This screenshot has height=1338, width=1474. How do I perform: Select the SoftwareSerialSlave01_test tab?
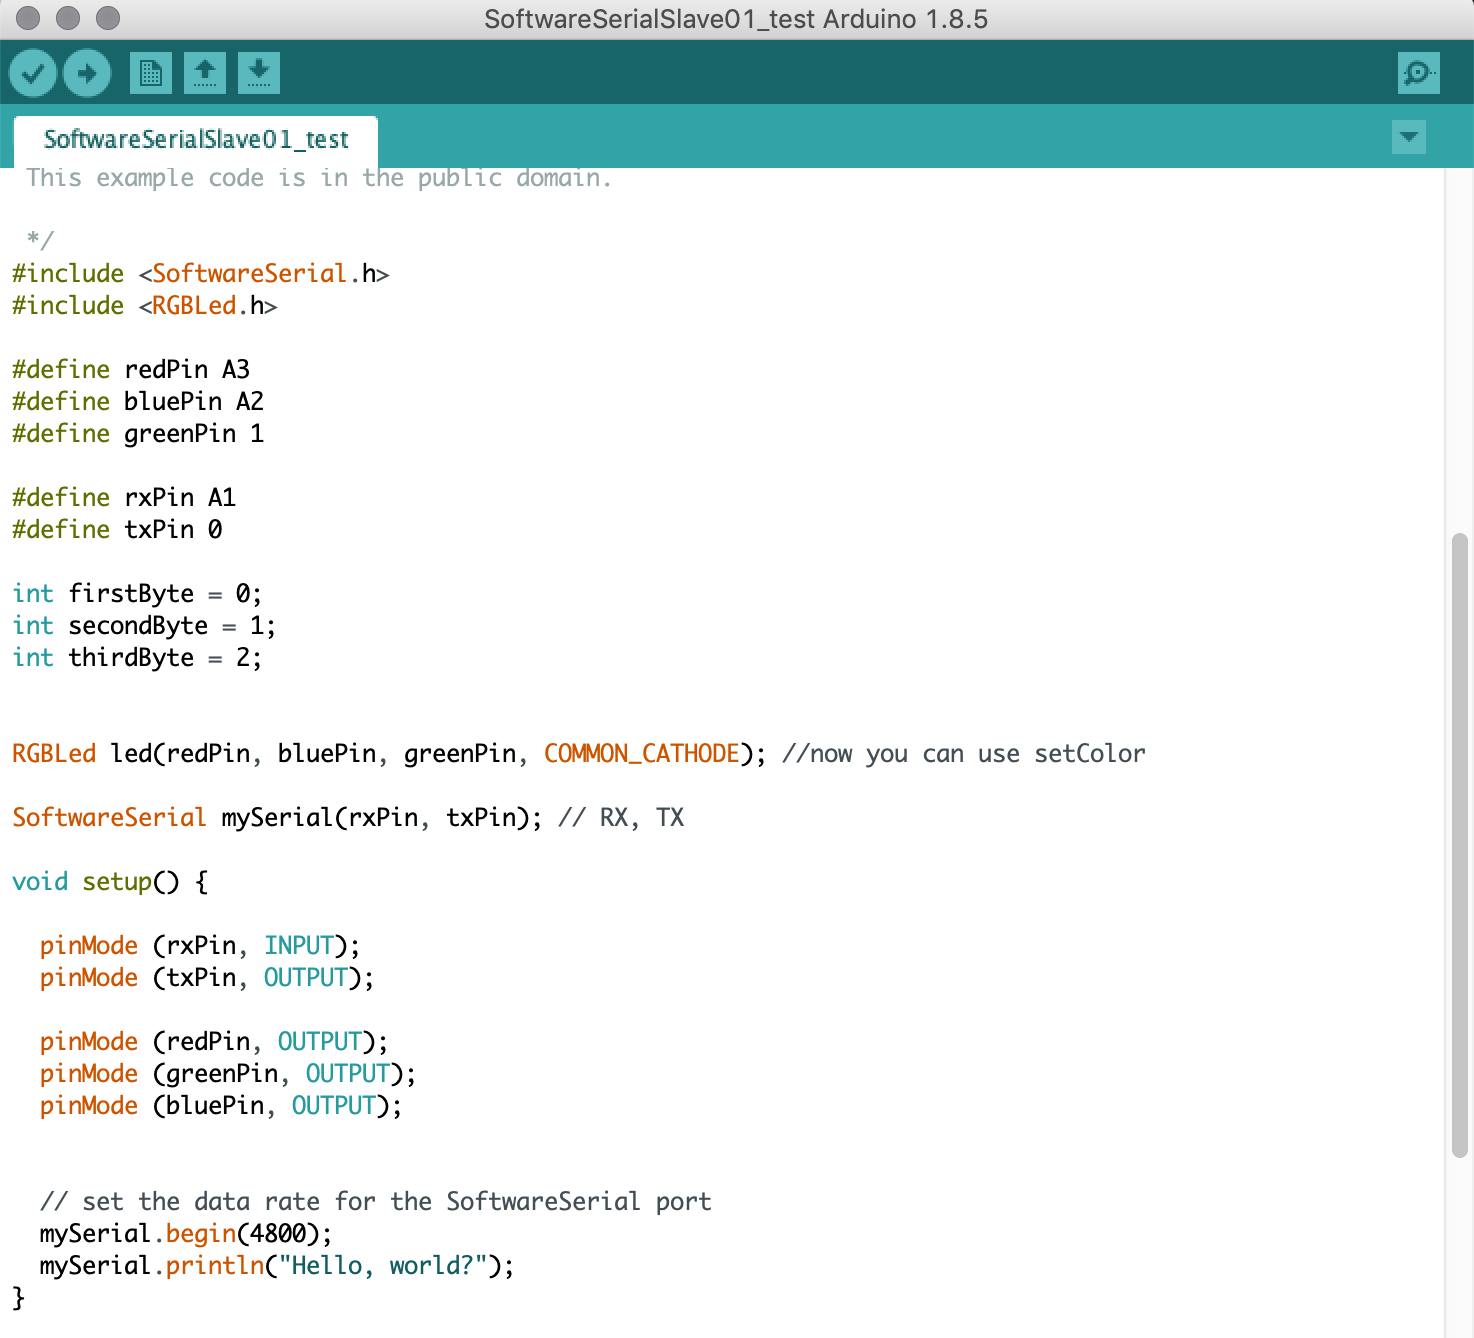point(196,139)
